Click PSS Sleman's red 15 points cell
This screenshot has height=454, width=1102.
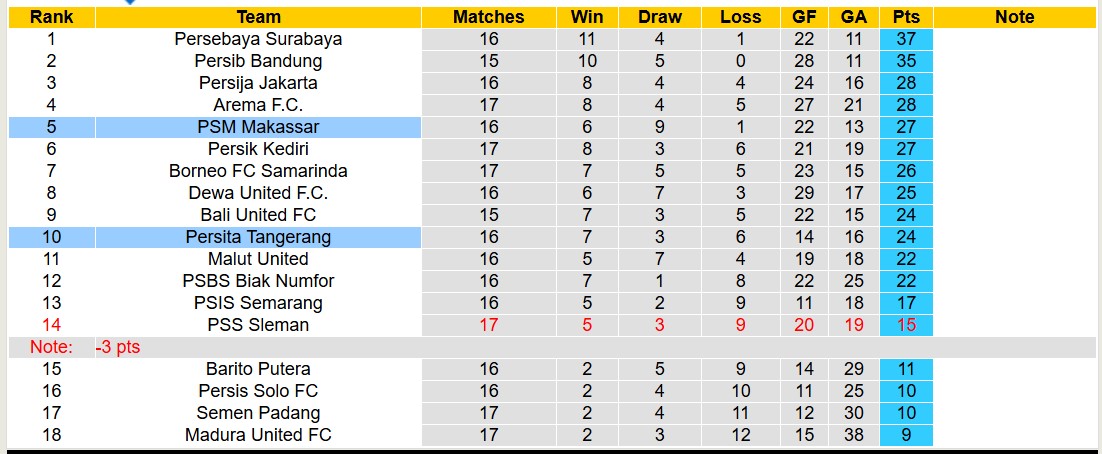[906, 325]
